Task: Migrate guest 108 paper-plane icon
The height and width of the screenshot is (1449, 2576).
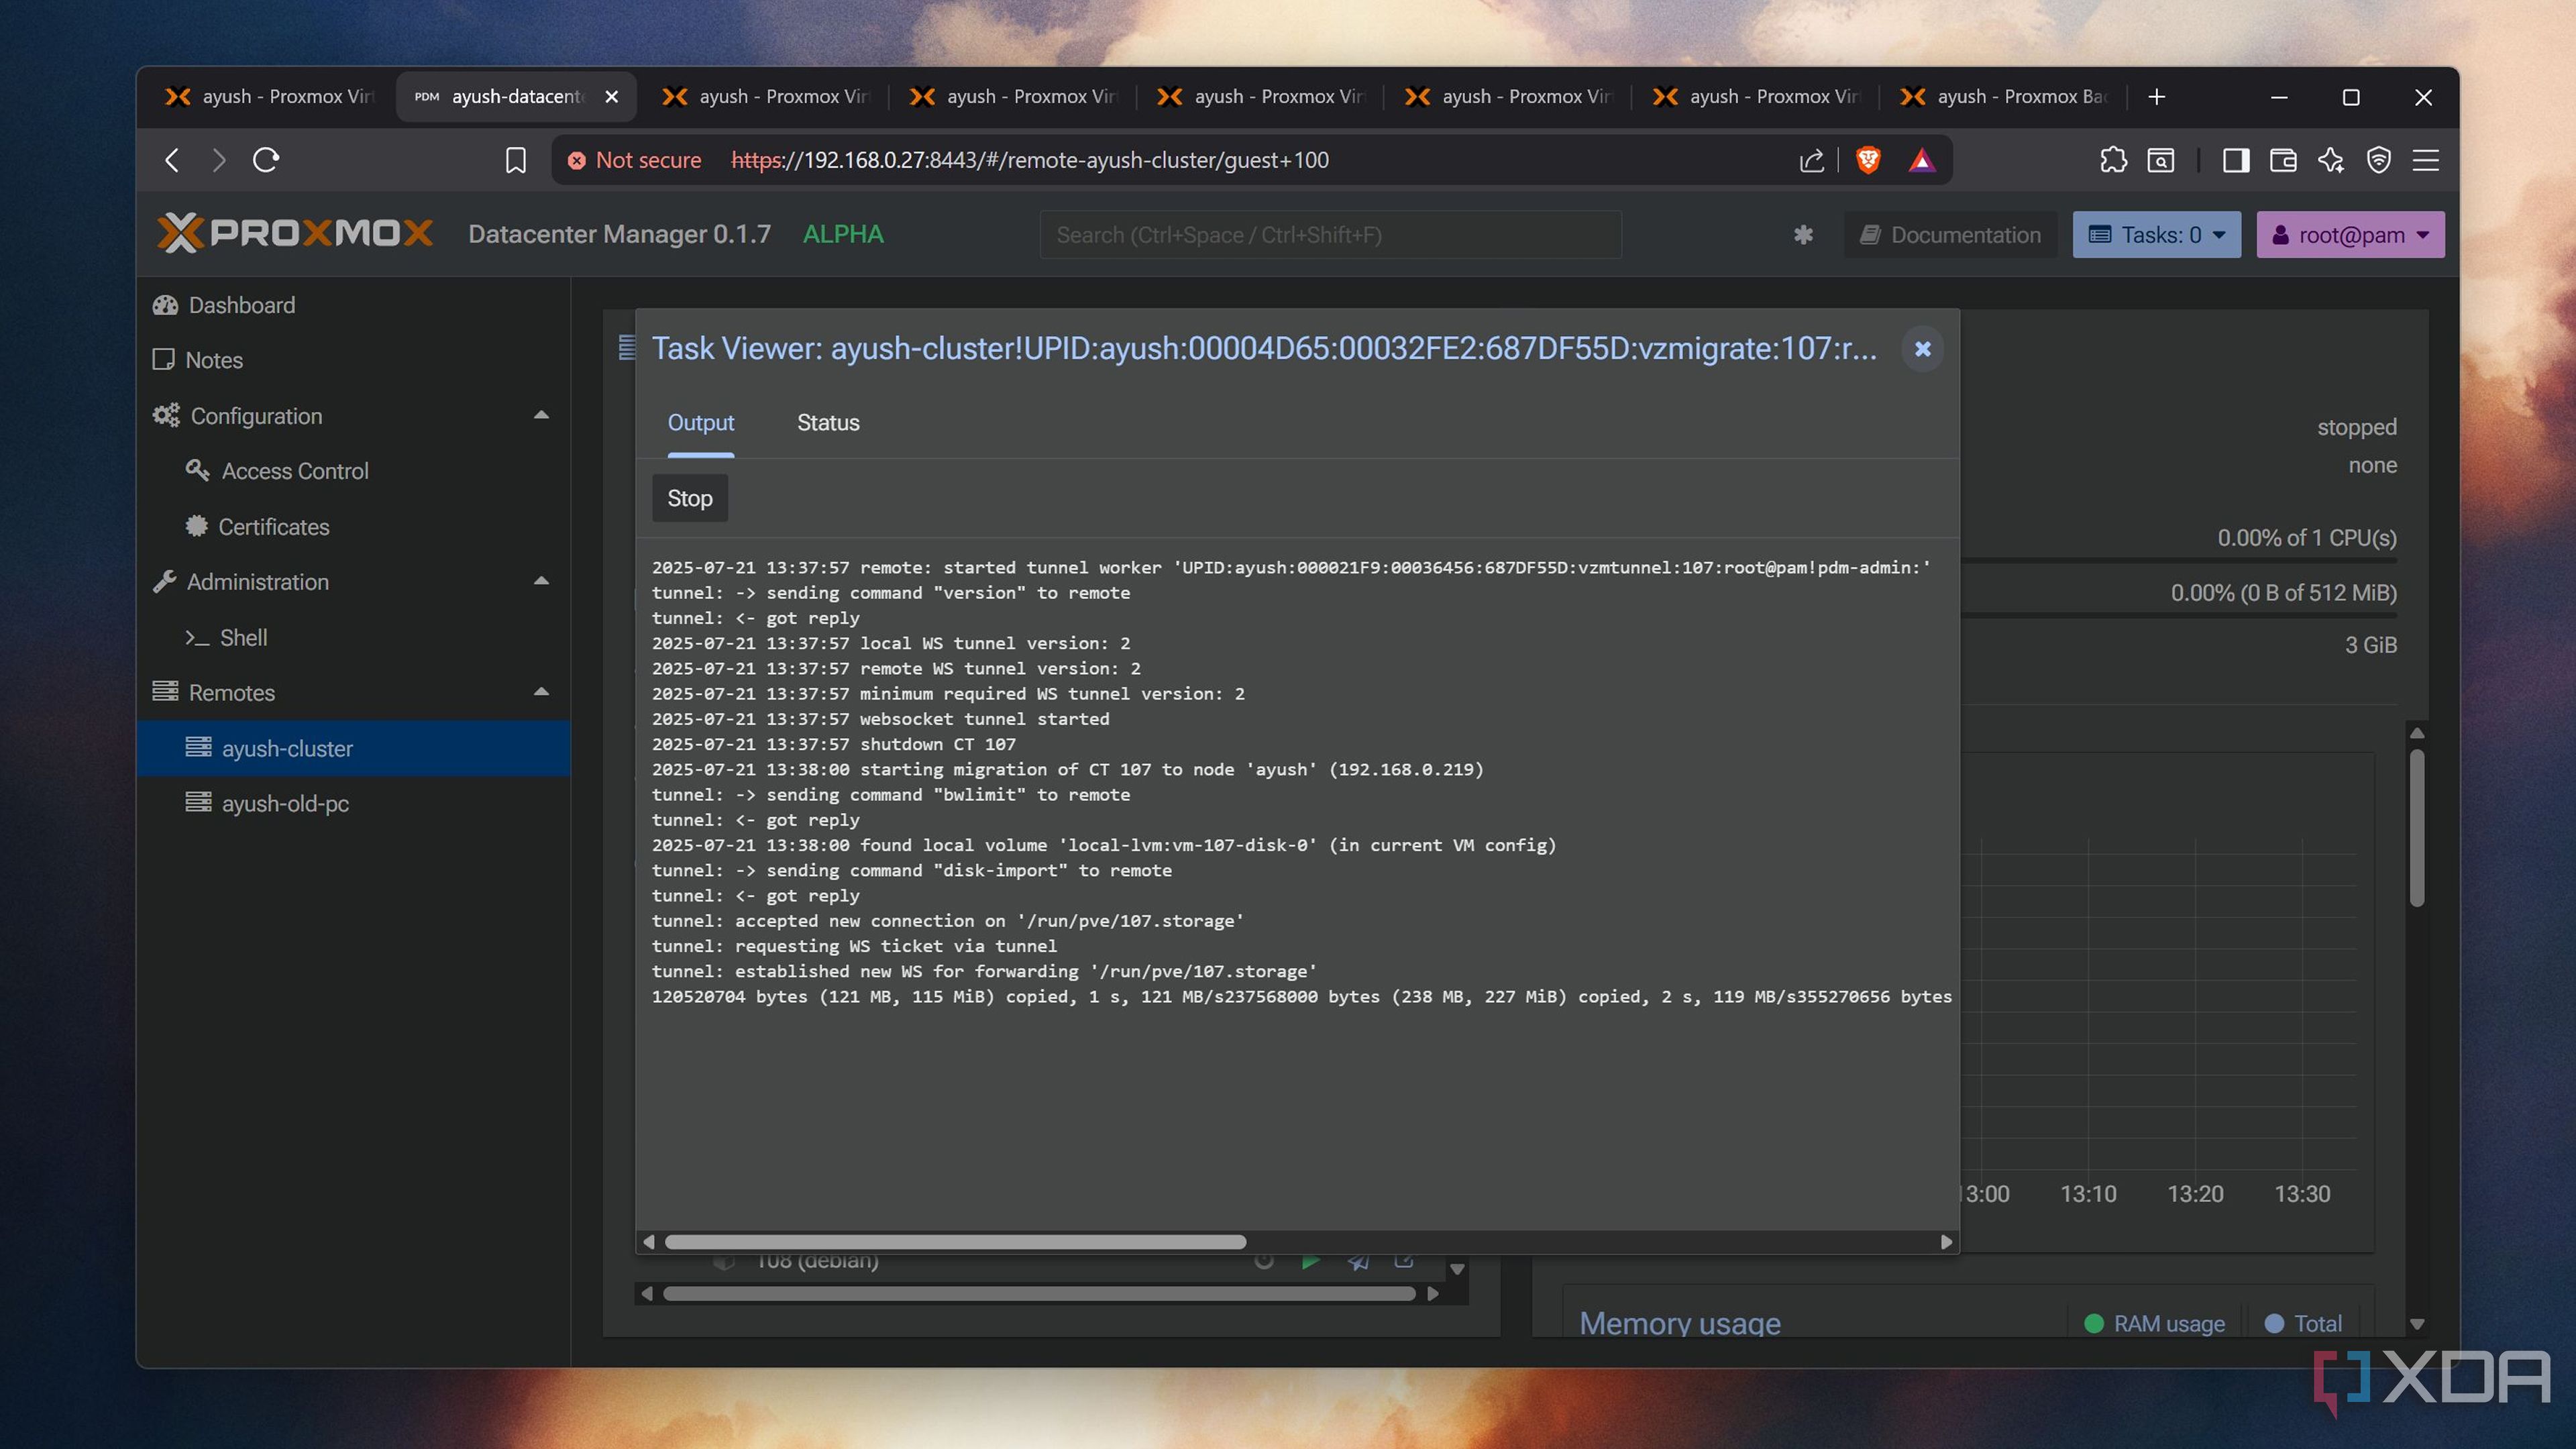Action: pos(1358,1263)
